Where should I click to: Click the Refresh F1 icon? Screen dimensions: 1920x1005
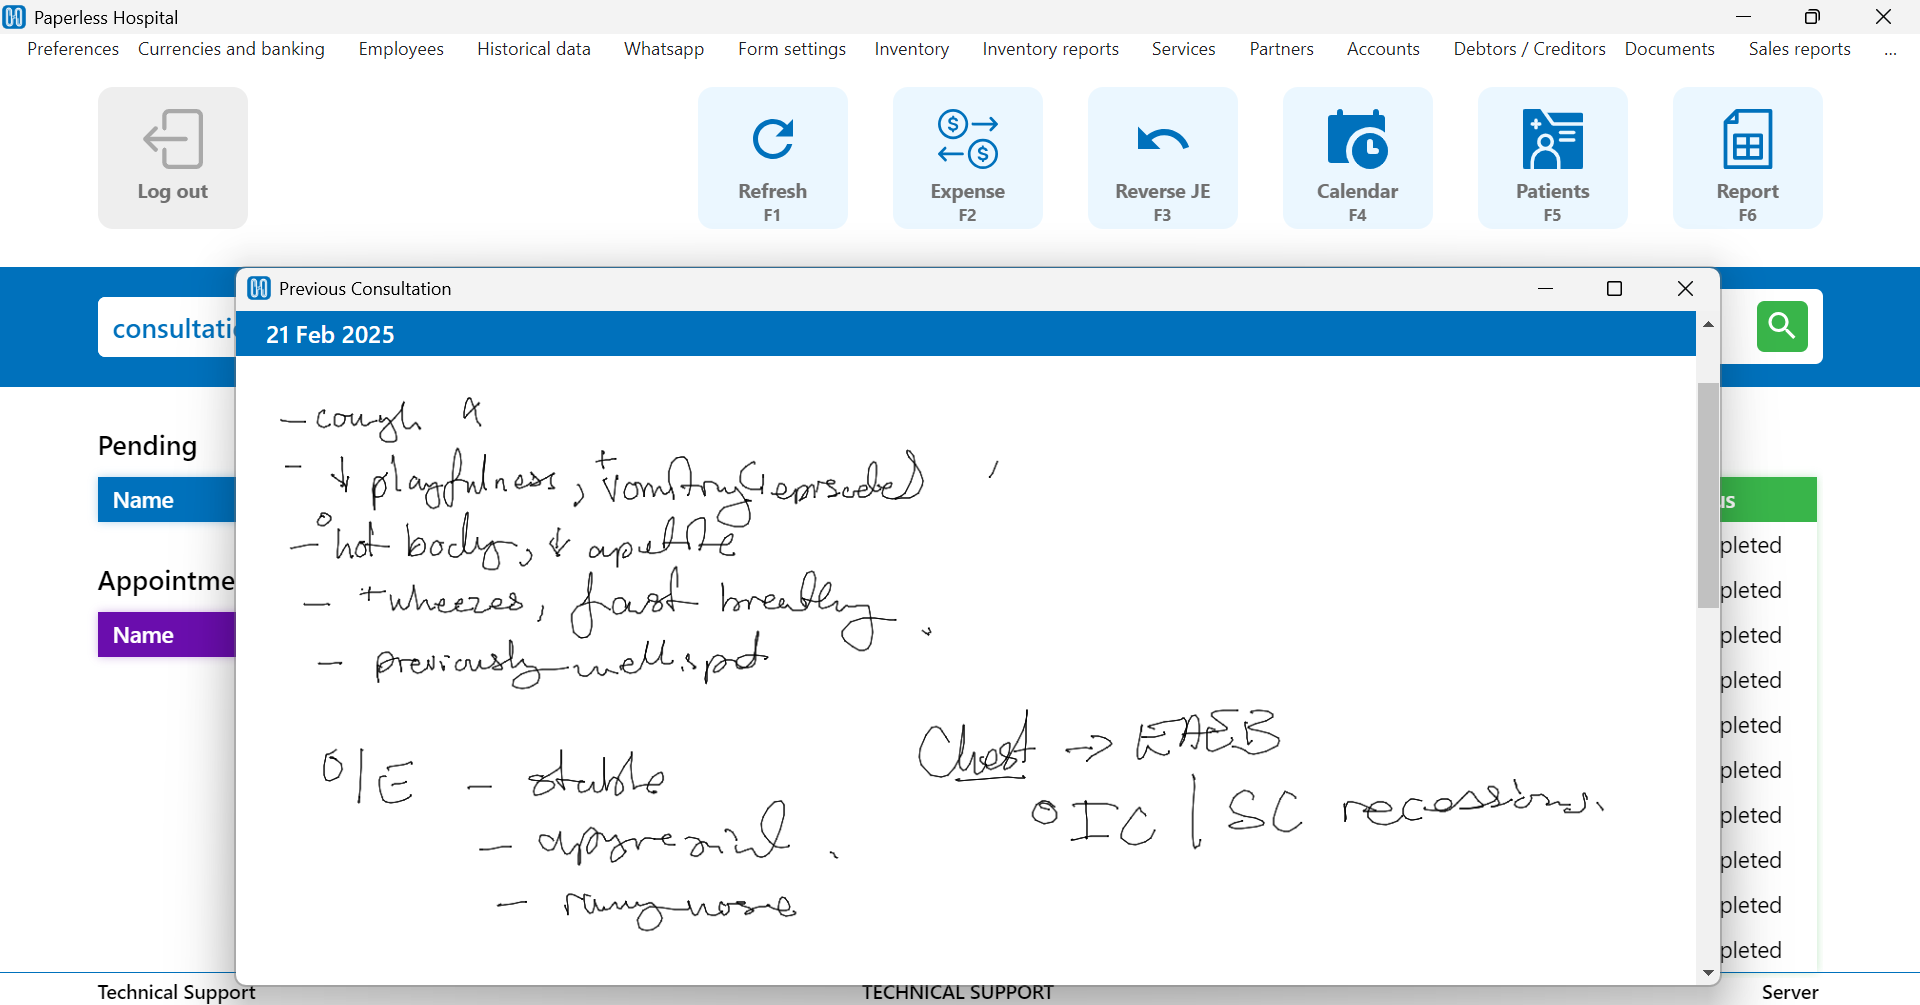[x=773, y=158]
